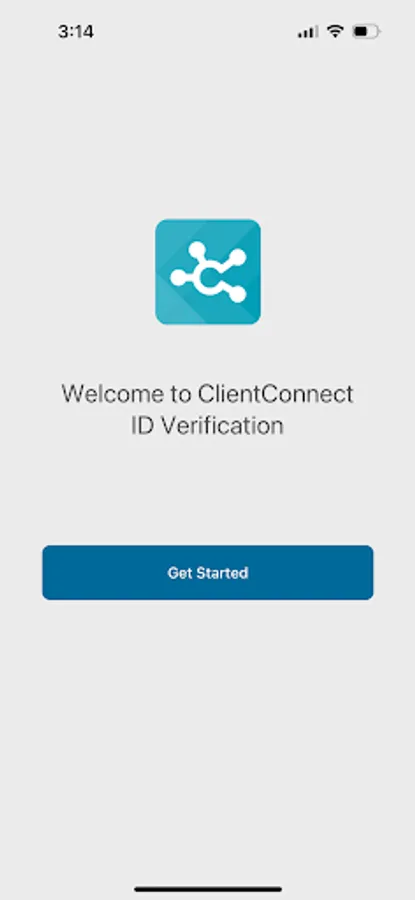Tap the ID Verification text line
The image size is (415, 900).
tap(208, 426)
